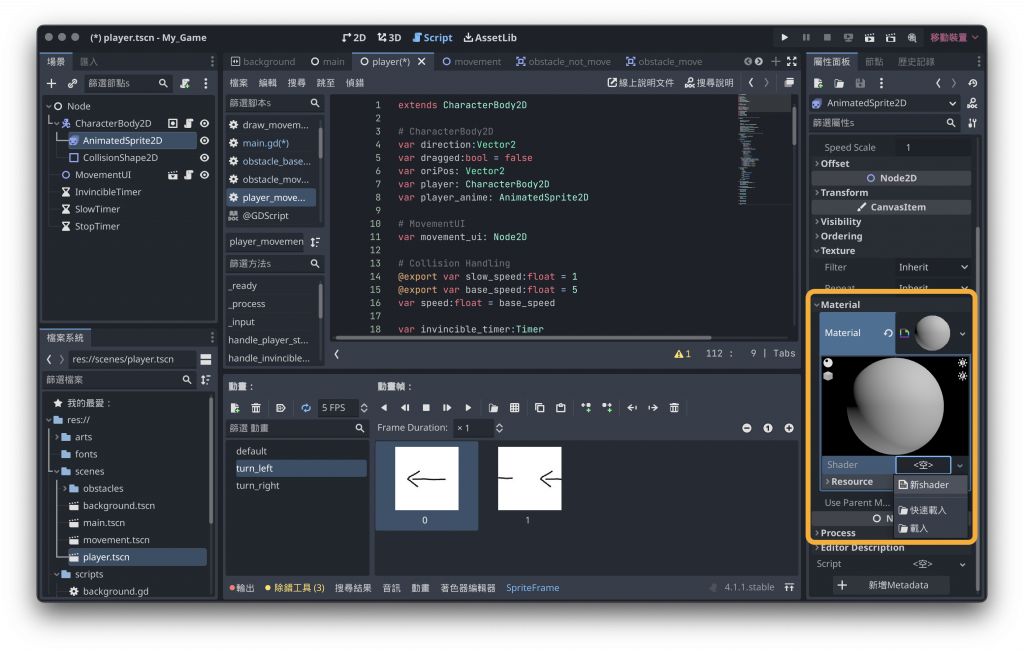The image size is (1024, 651).
Task: Click the add Metadata button
Action: point(891,585)
